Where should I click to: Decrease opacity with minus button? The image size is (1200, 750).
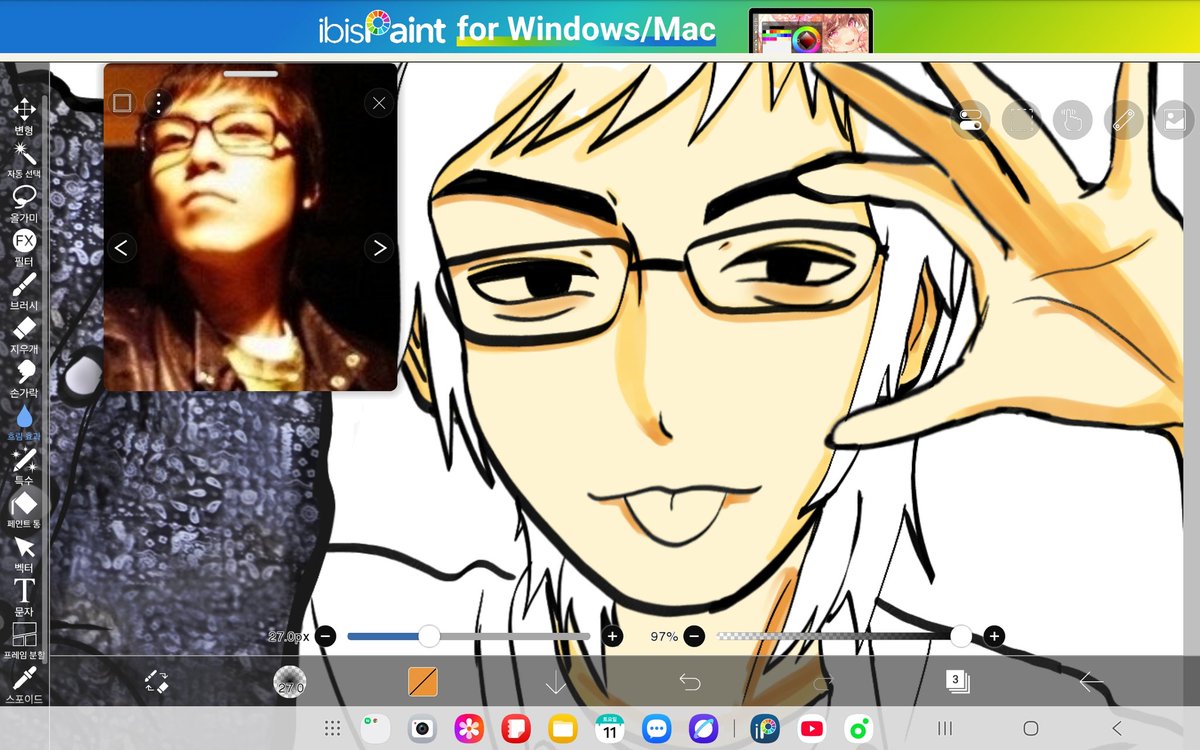click(x=694, y=636)
